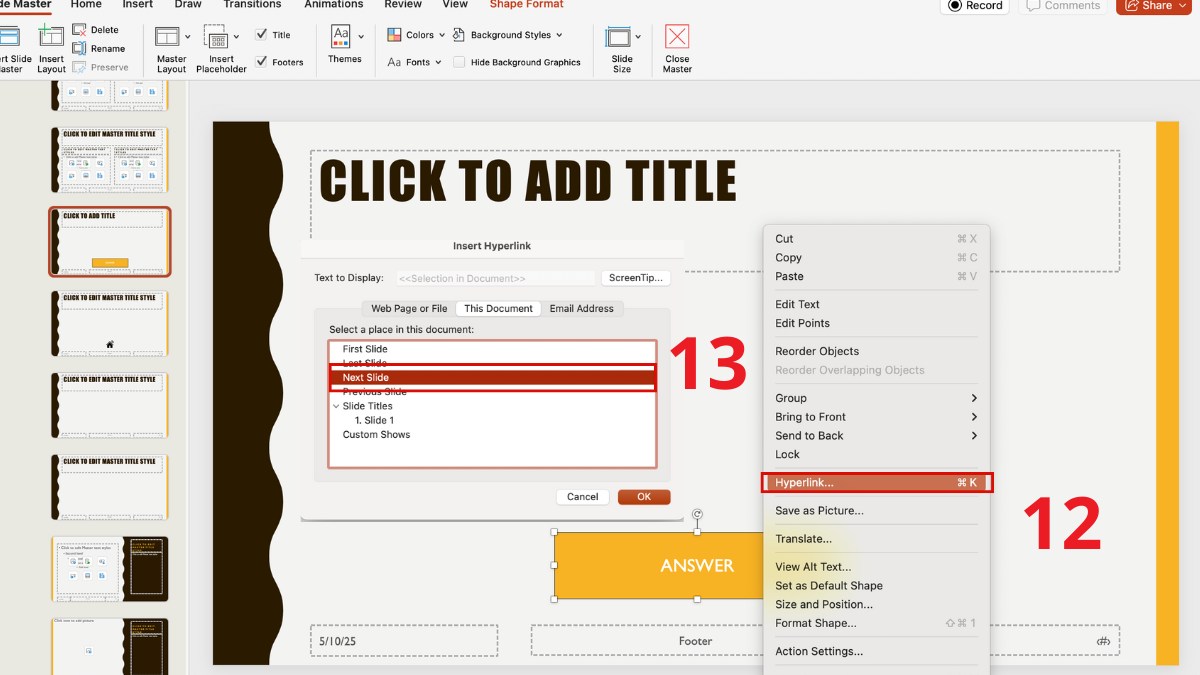Select Web Page or File tab
Viewport: 1200px width, 675px height.
[x=409, y=309]
